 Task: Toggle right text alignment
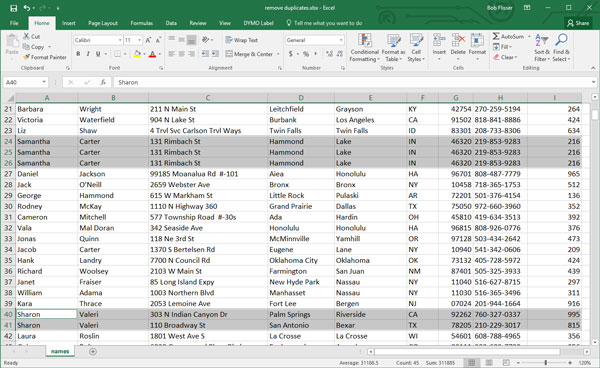click(192, 54)
